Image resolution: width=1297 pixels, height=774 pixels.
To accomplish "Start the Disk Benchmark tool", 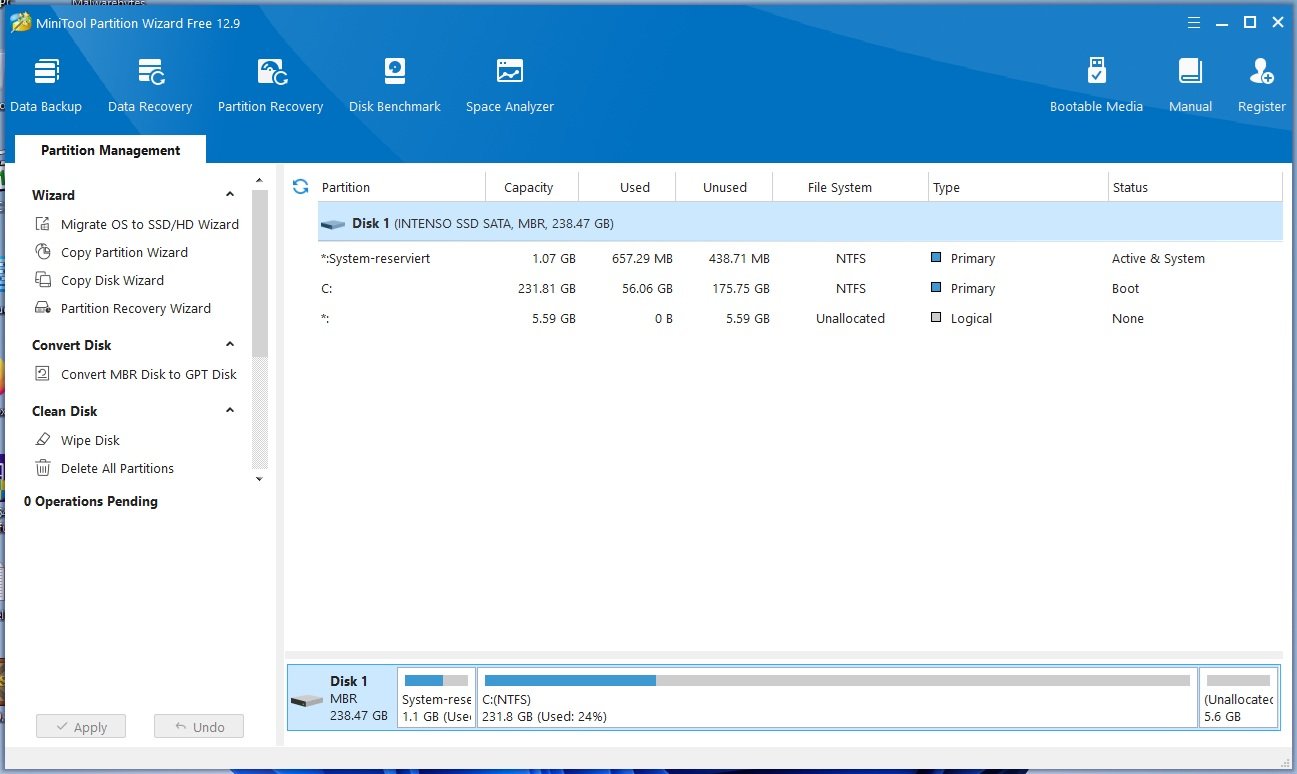I will point(395,85).
